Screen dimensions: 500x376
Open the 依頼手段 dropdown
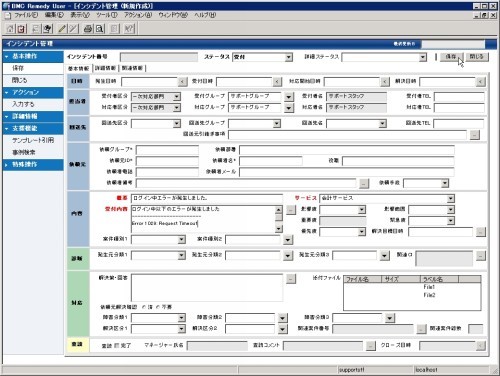point(445,183)
